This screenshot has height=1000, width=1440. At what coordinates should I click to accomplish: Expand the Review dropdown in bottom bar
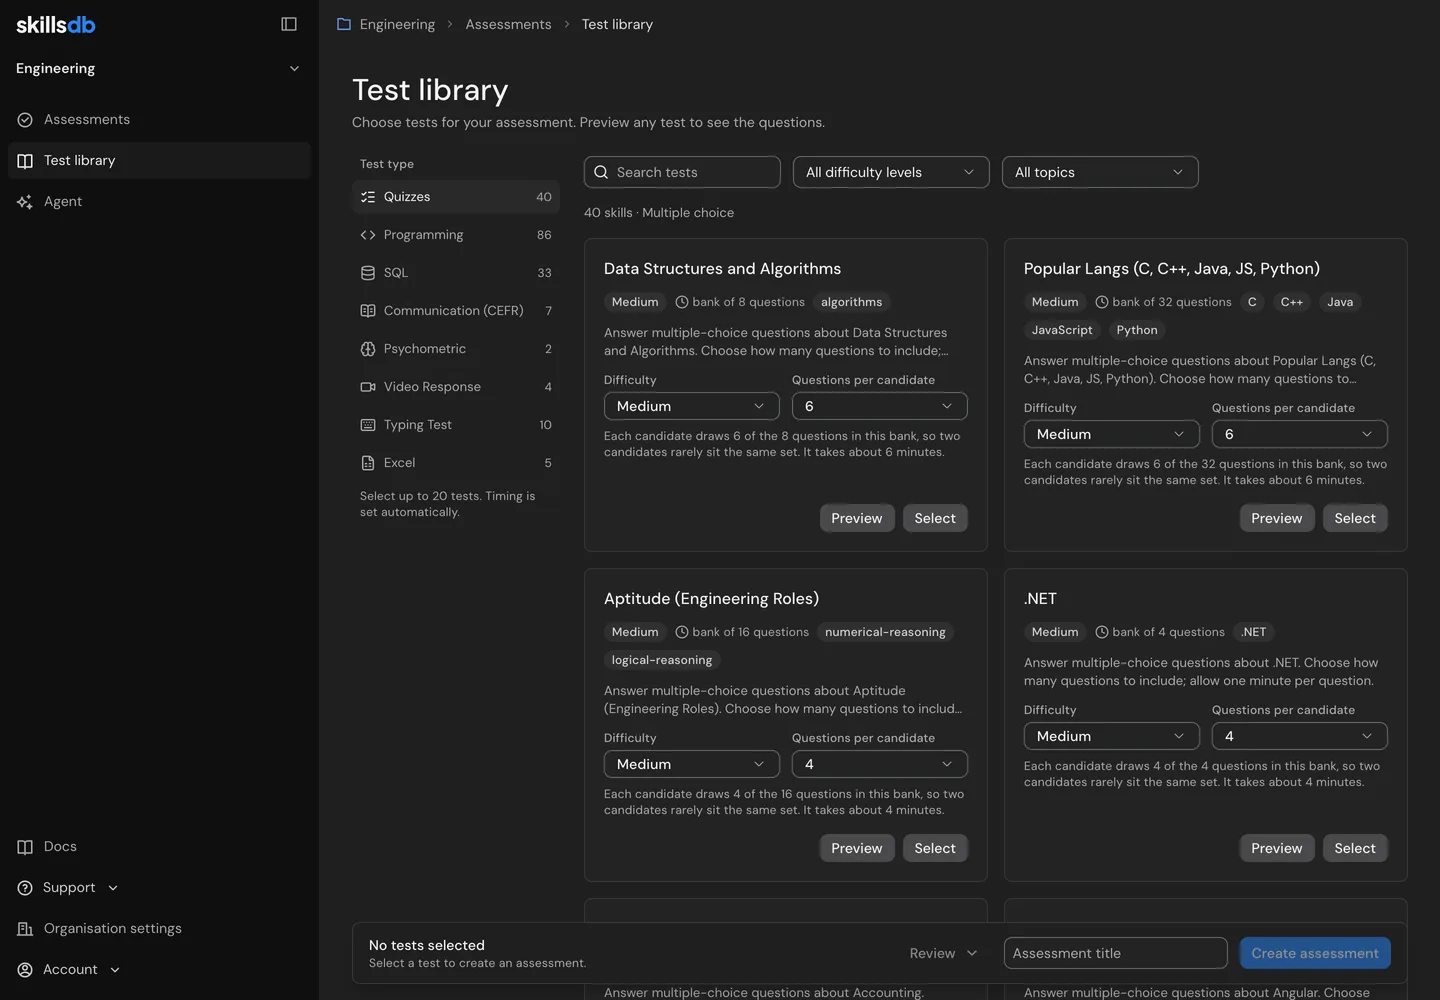coord(943,953)
